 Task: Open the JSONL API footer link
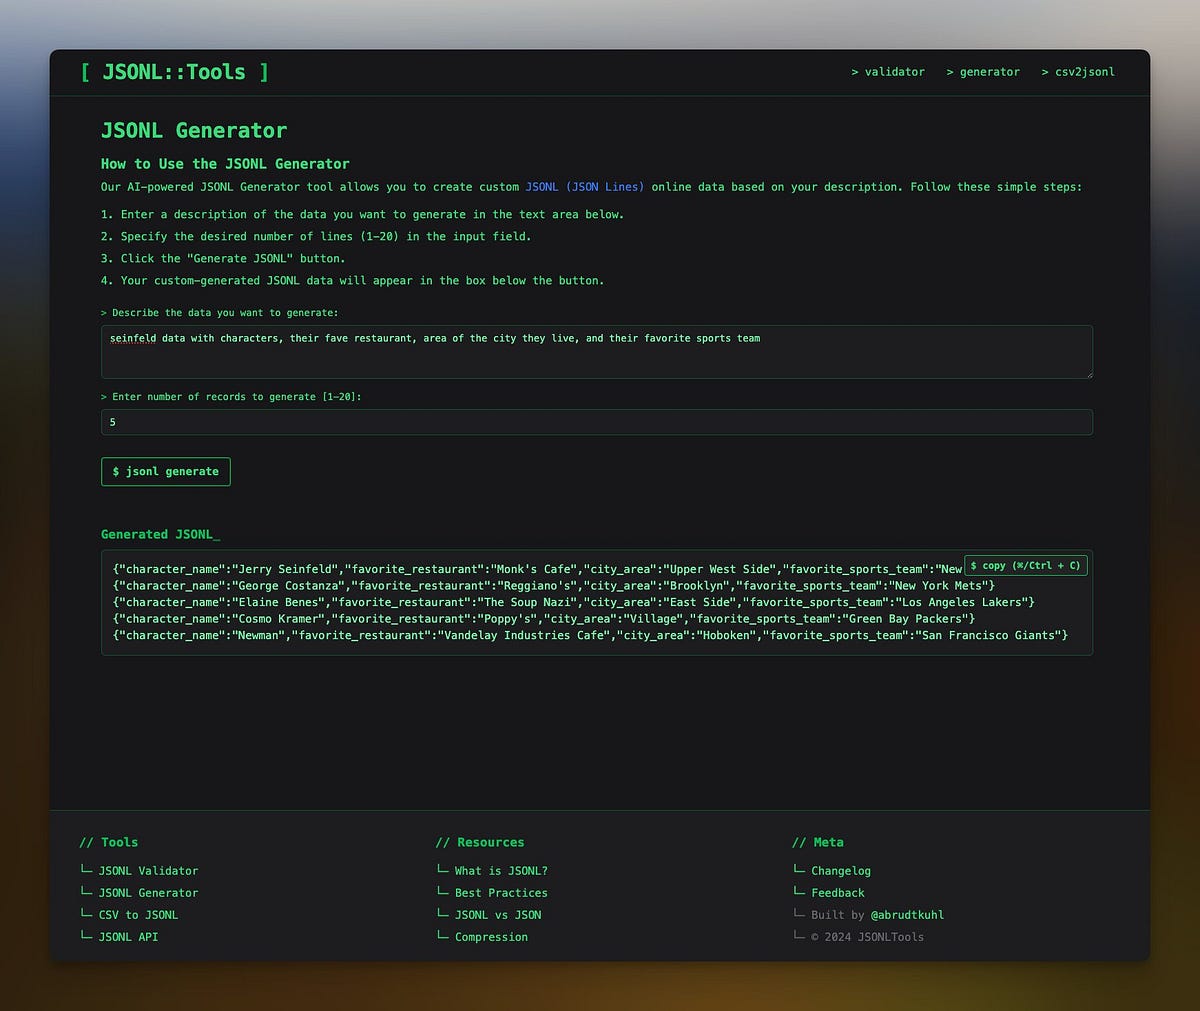coord(128,936)
